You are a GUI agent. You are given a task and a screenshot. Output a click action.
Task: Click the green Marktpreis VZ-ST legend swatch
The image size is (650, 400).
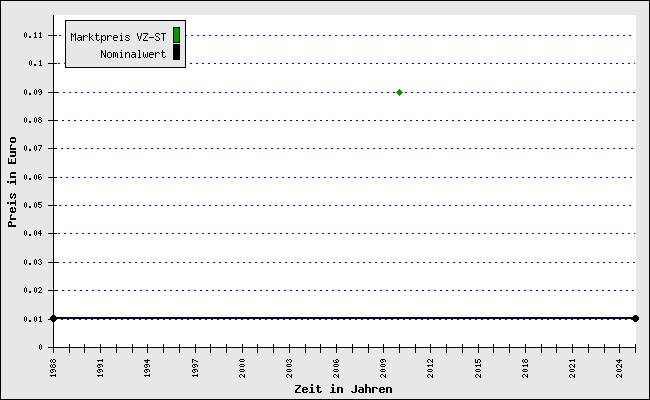176,36
